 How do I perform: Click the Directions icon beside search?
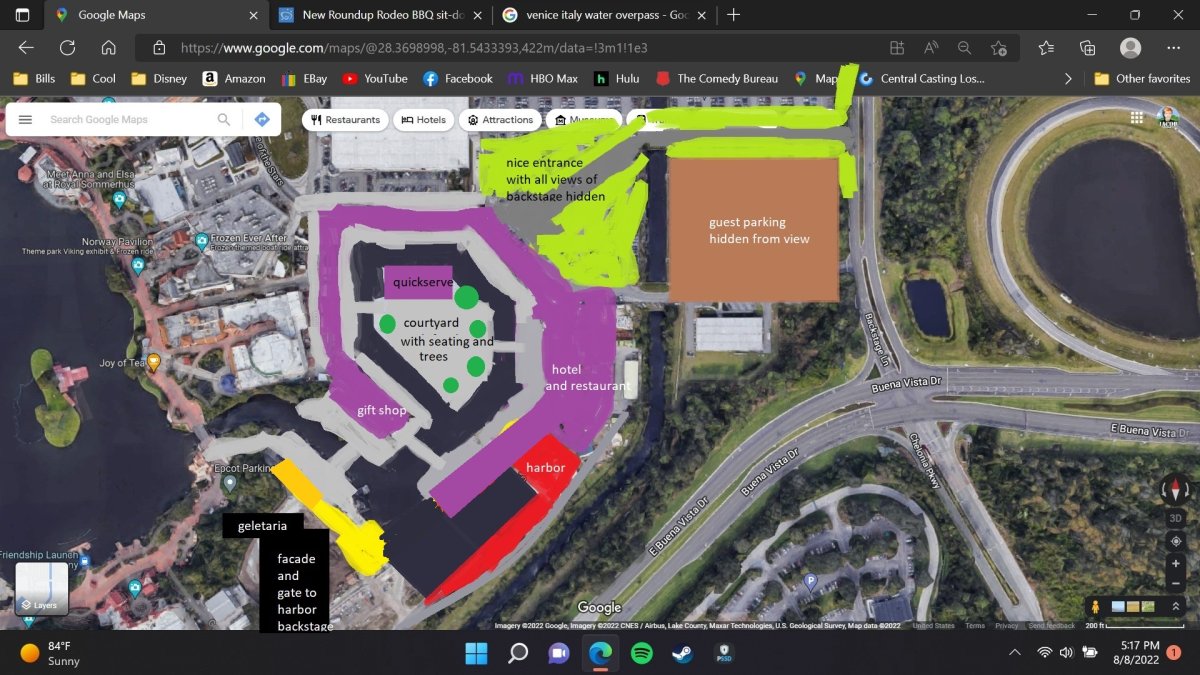click(262, 119)
